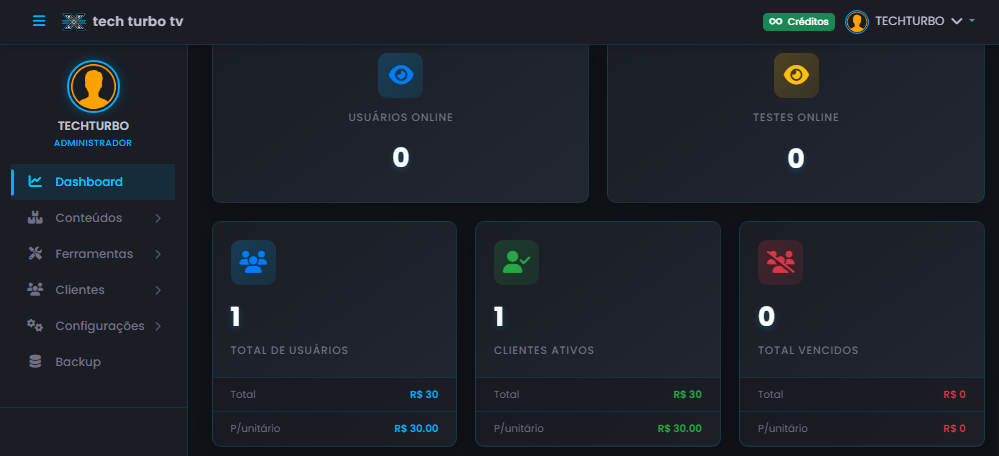This screenshot has width=999, height=456.
Task: Click the green R$ 30 total value
Action: pyautogui.click(x=687, y=395)
